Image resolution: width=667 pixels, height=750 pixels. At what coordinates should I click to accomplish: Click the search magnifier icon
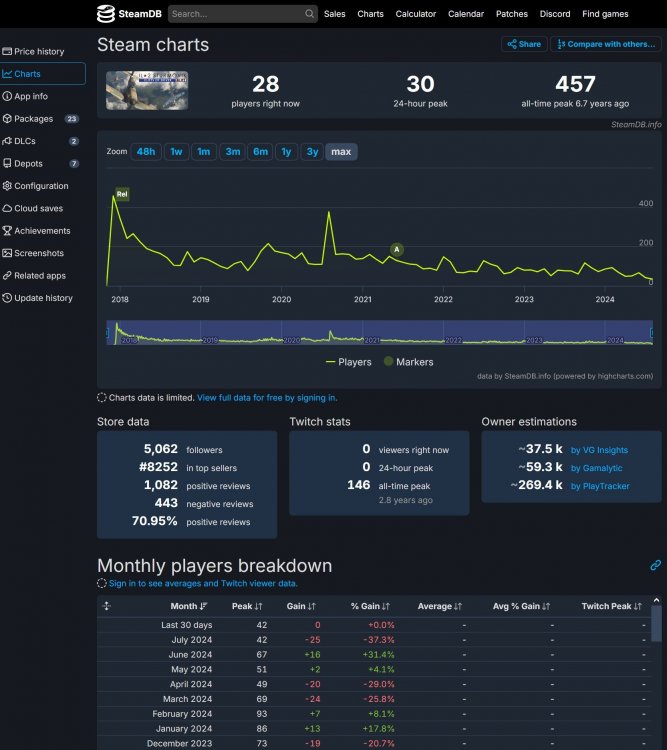click(x=309, y=14)
